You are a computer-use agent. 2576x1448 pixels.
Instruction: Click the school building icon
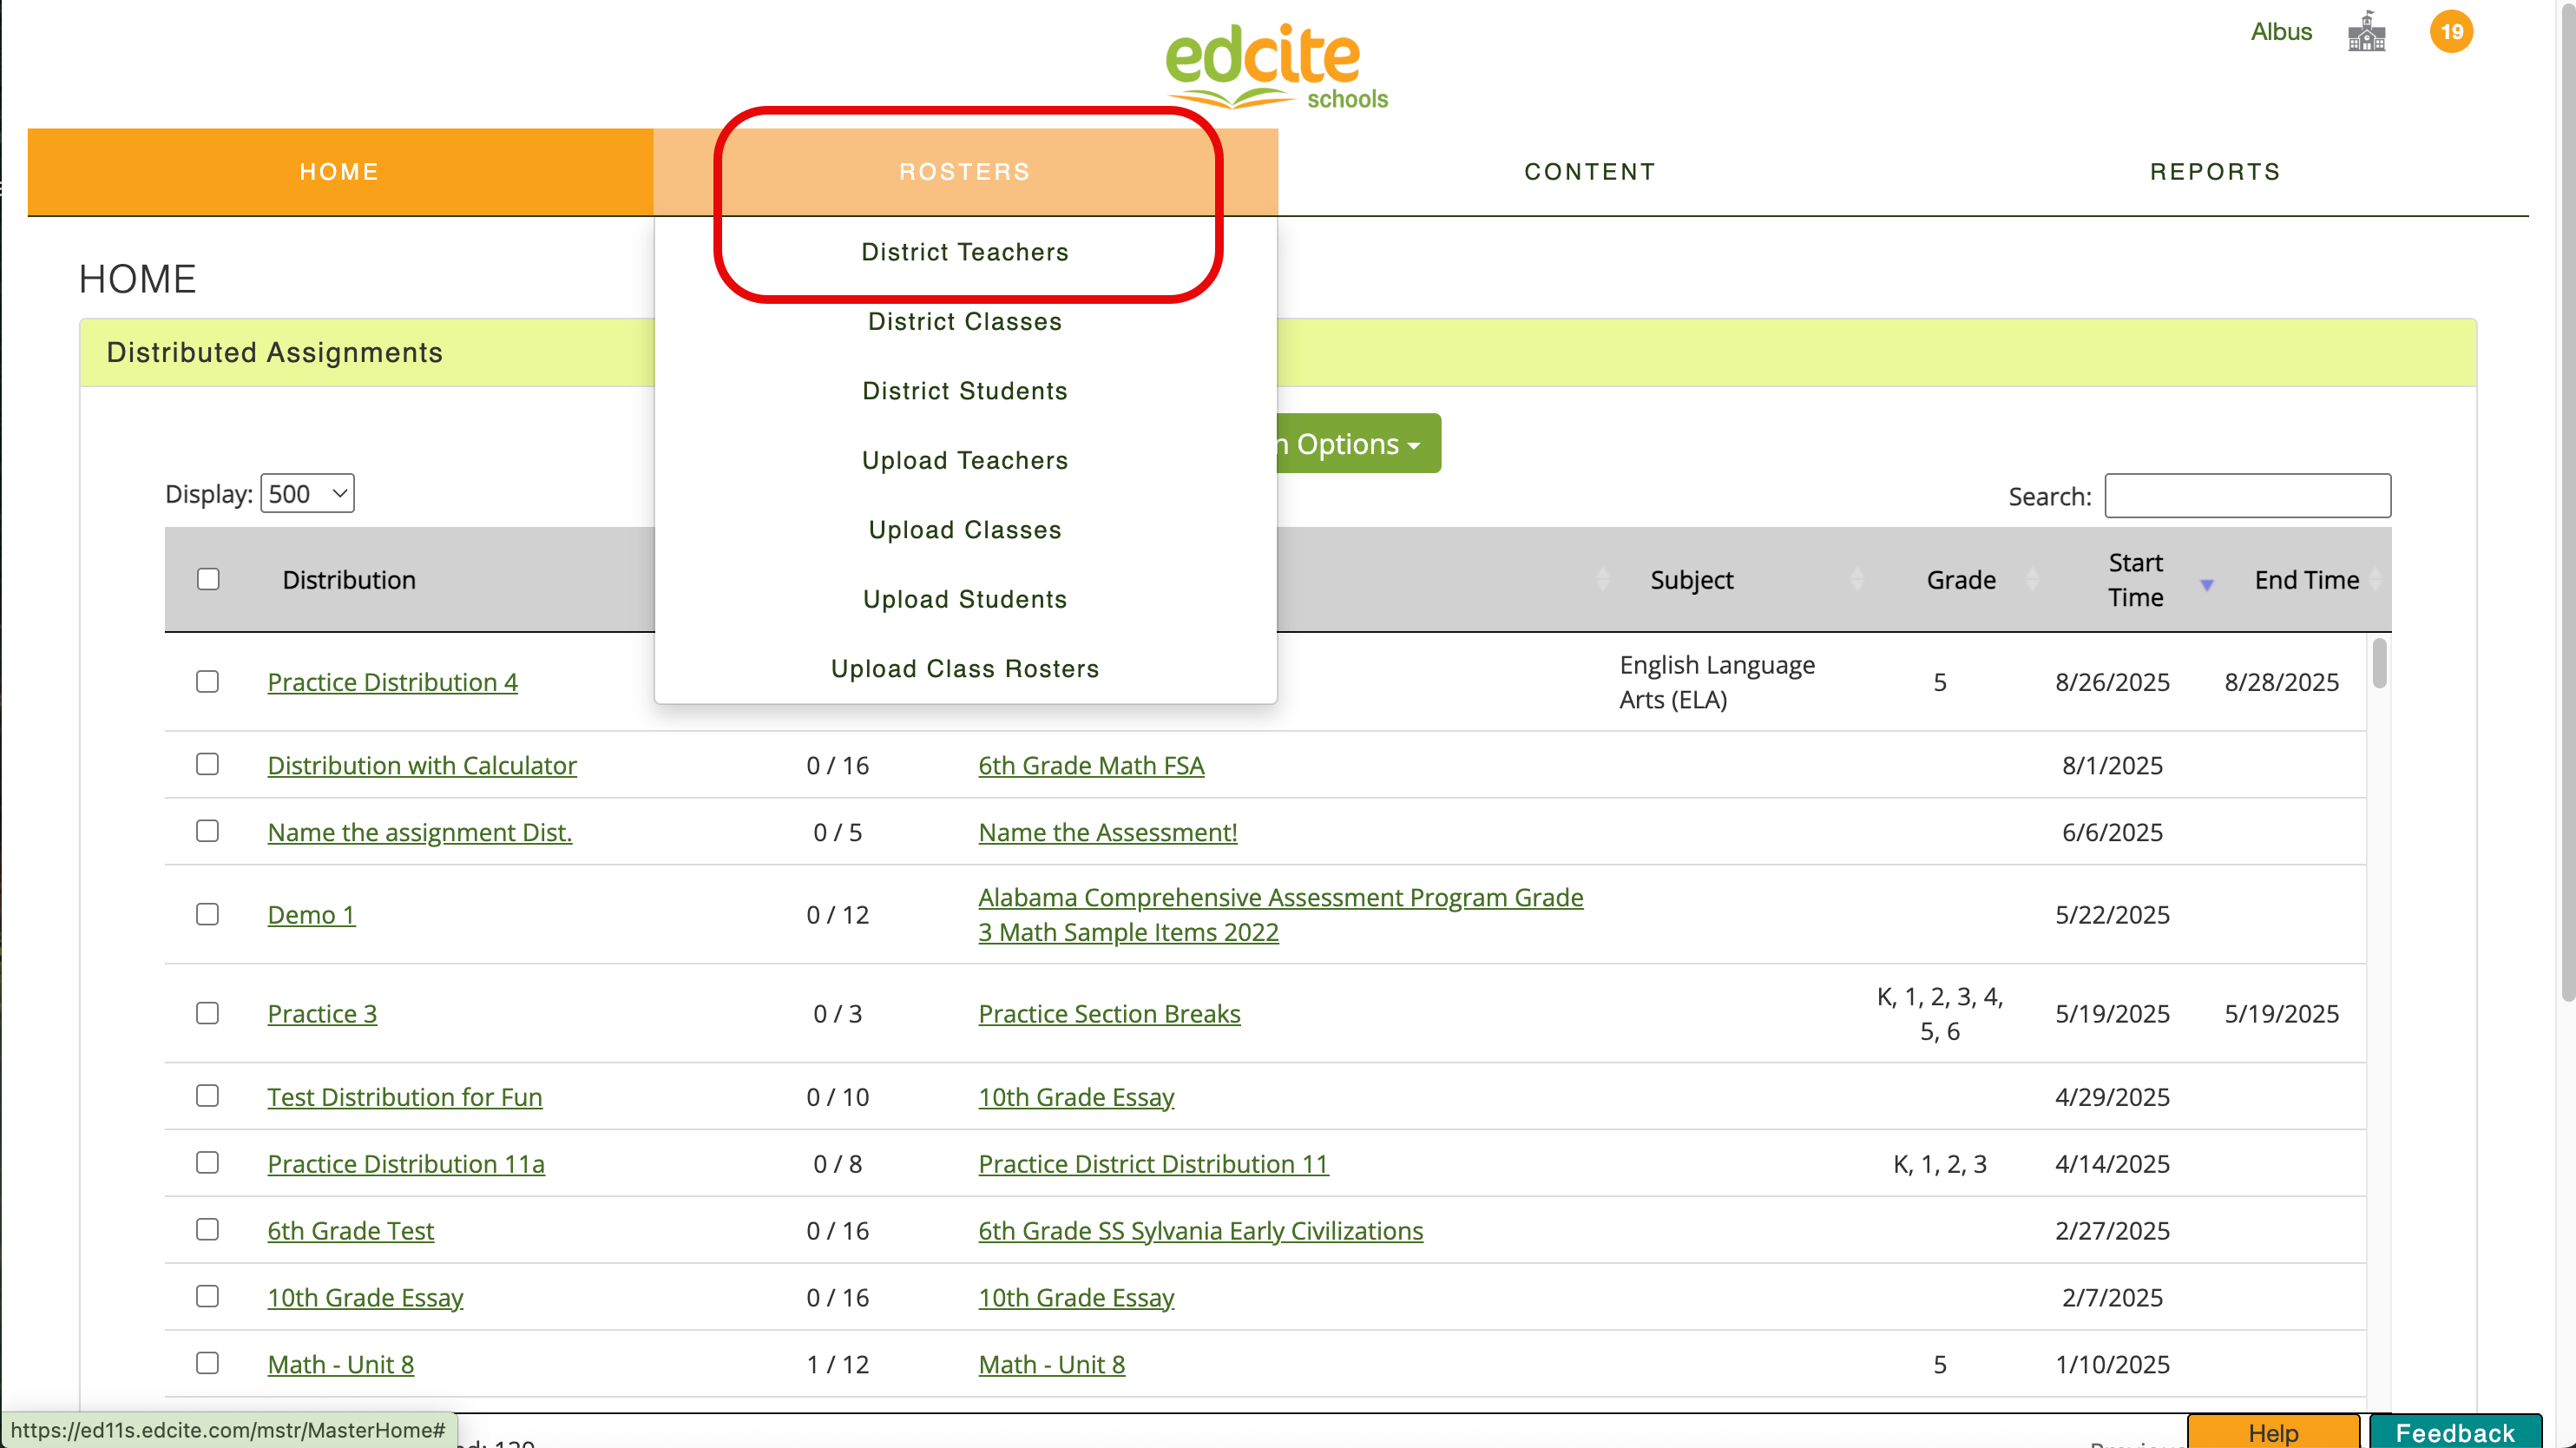click(2366, 32)
